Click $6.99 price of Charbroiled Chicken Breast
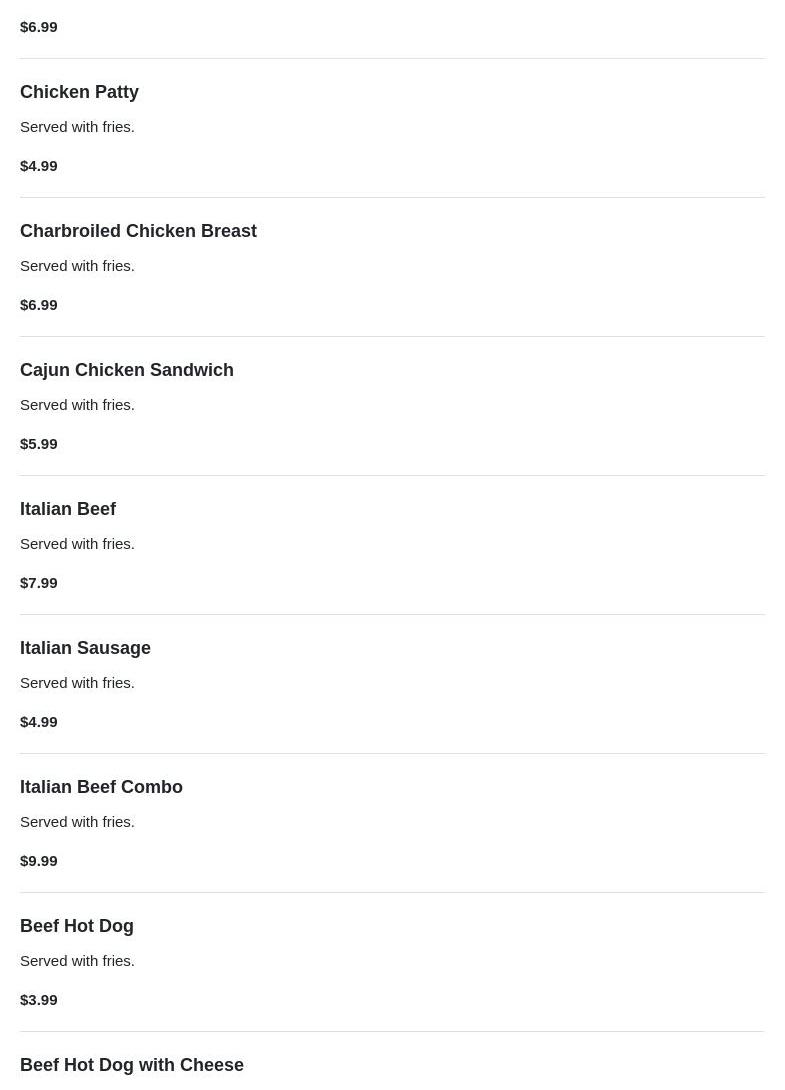Image resolution: width=785 pixels, height=1090 pixels. [x=39, y=305]
